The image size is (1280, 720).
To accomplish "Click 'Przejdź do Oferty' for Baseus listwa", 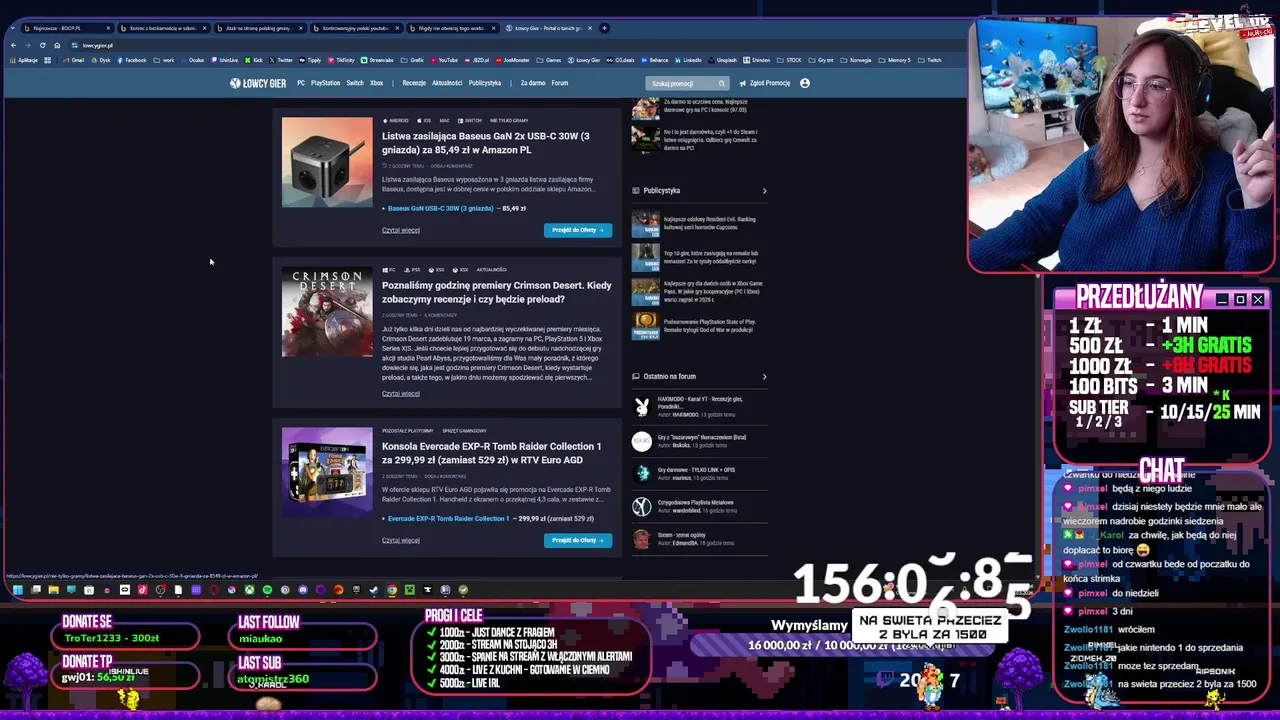I will pyautogui.click(x=578, y=230).
